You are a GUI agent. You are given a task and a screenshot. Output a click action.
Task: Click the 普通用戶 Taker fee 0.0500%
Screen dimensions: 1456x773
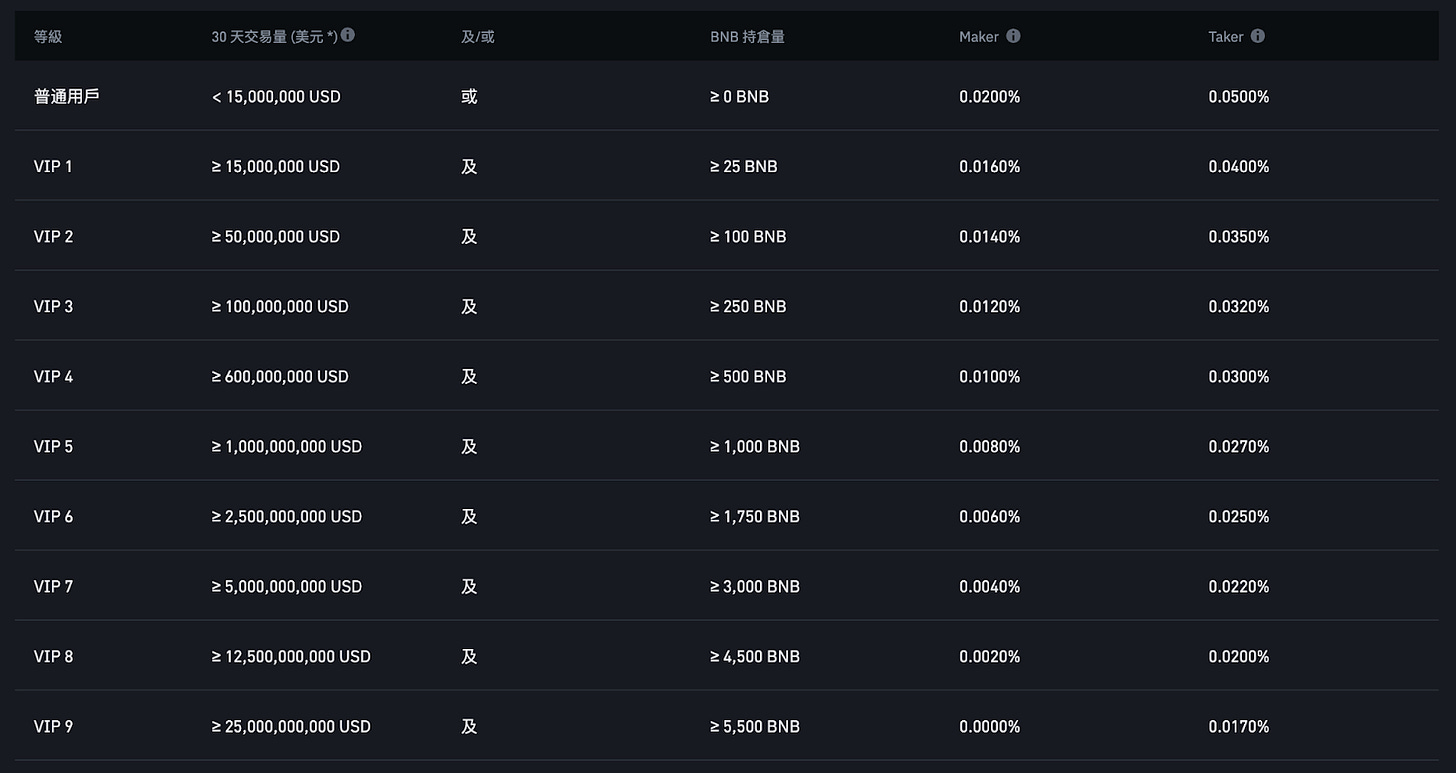tap(1238, 97)
